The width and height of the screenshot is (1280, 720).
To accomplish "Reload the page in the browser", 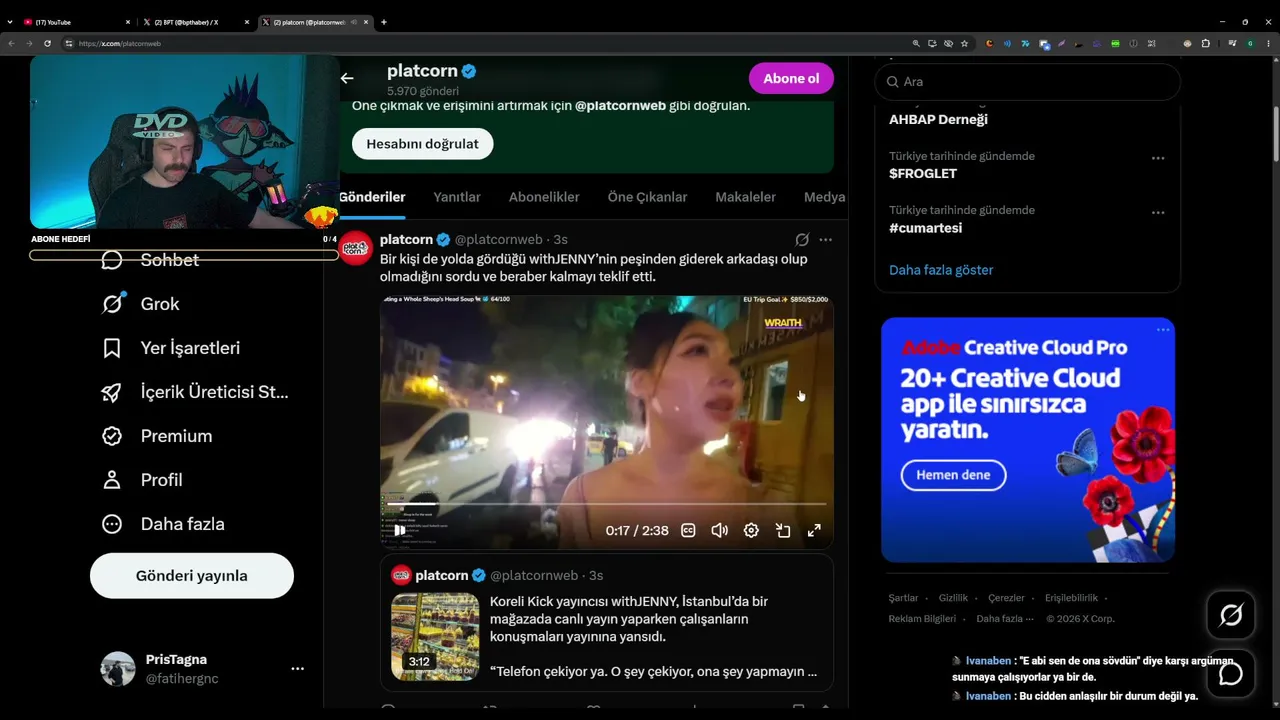I will (x=47, y=44).
